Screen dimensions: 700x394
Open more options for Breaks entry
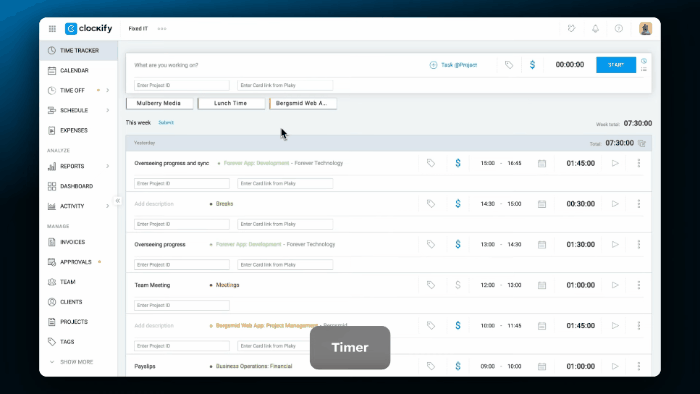tap(639, 204)
